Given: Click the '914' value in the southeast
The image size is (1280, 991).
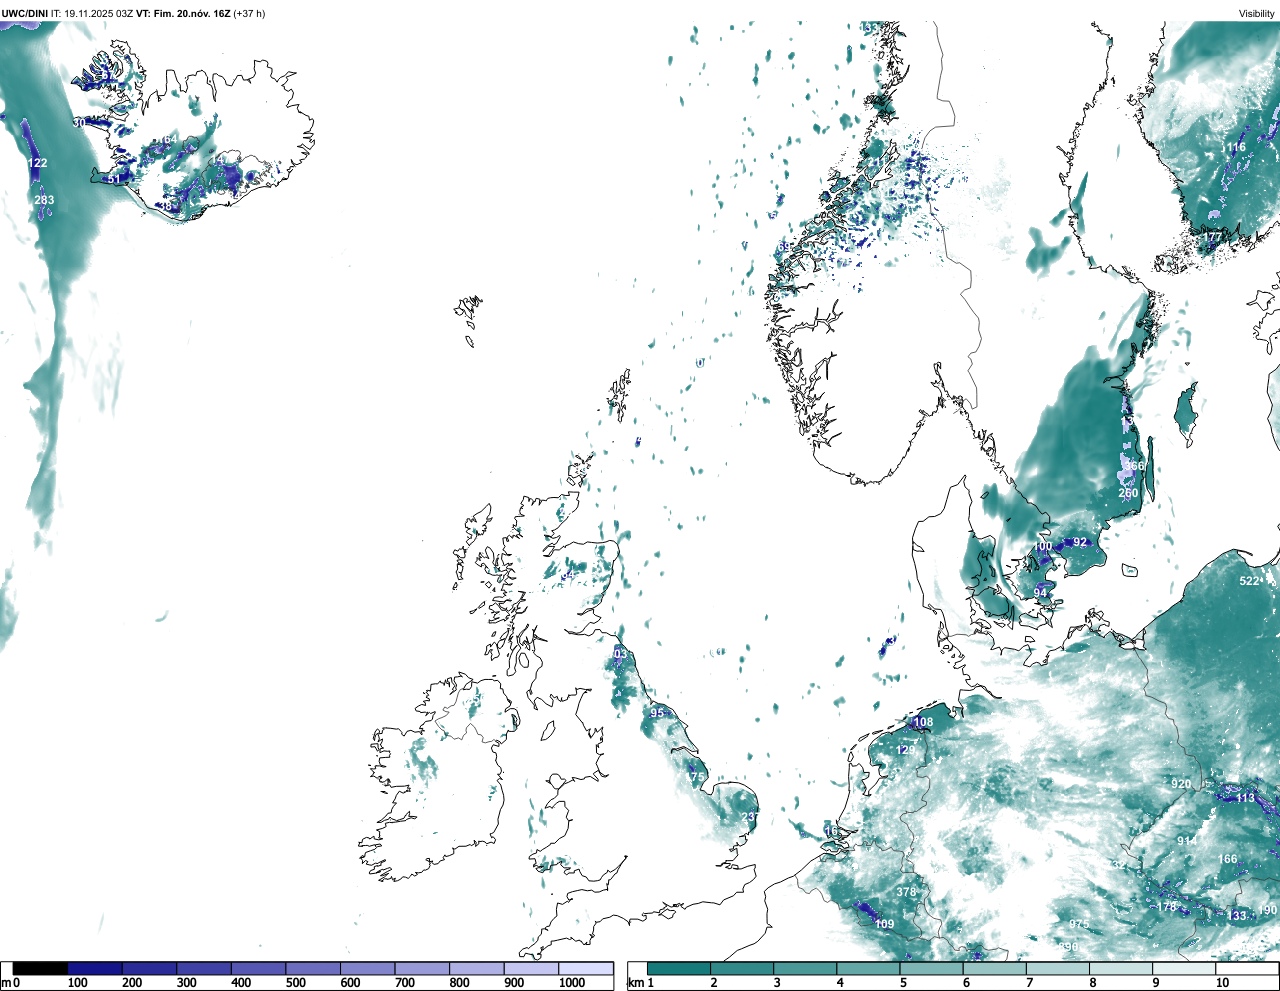Looking at the screenshot, I should pyautogui.click(x=1187, y=841).
